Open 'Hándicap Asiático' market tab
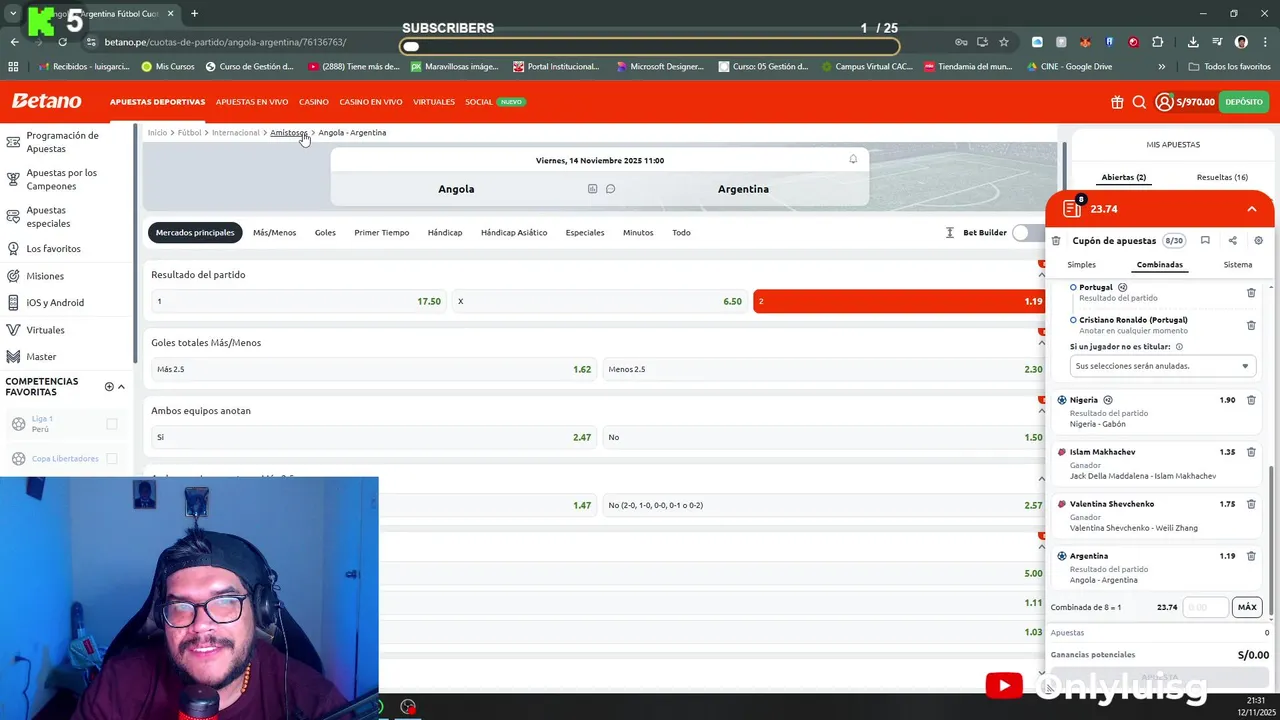This screenshot has width=1280, height=720. [x=514, y=233]
